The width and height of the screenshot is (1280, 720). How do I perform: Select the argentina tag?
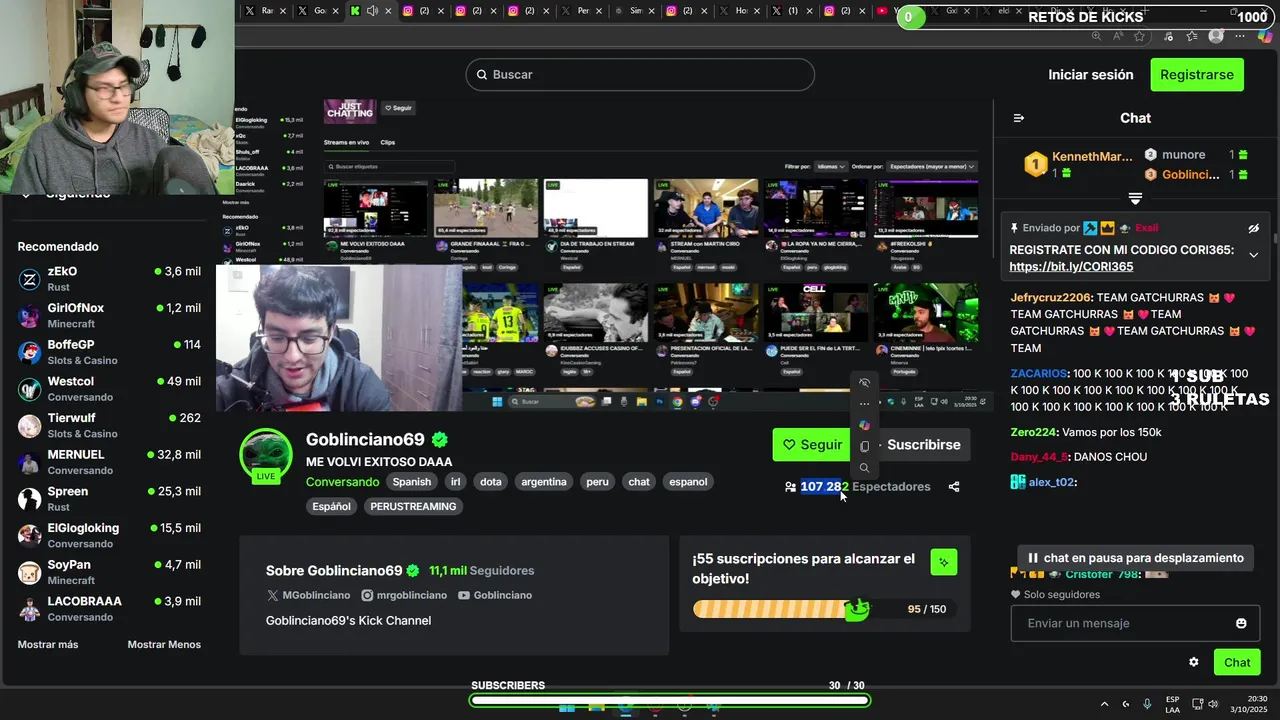544,482
